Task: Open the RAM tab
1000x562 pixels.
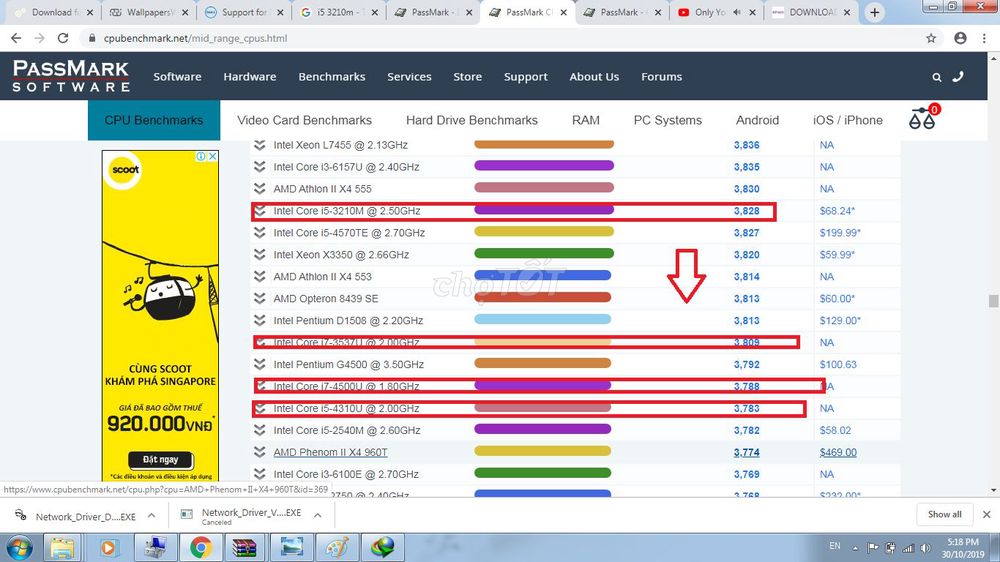Action: (x=585, y=120)
